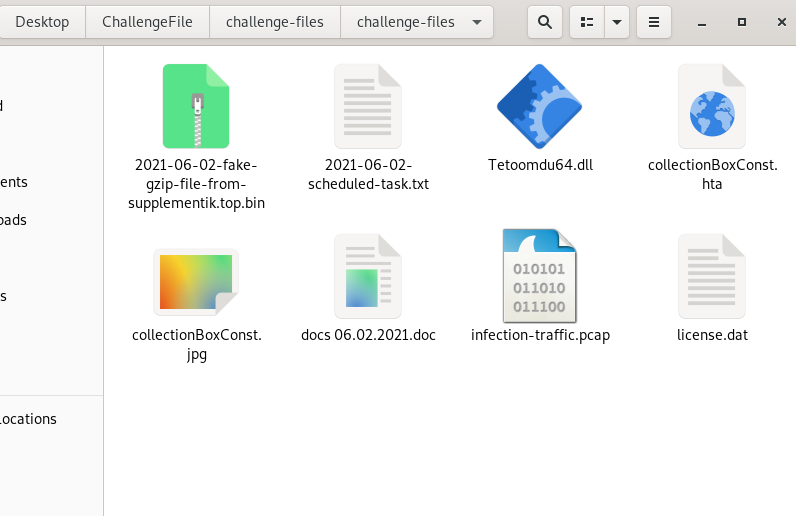
Task: Expand the view options dropdown arrow
Action: tap(617, 22)
